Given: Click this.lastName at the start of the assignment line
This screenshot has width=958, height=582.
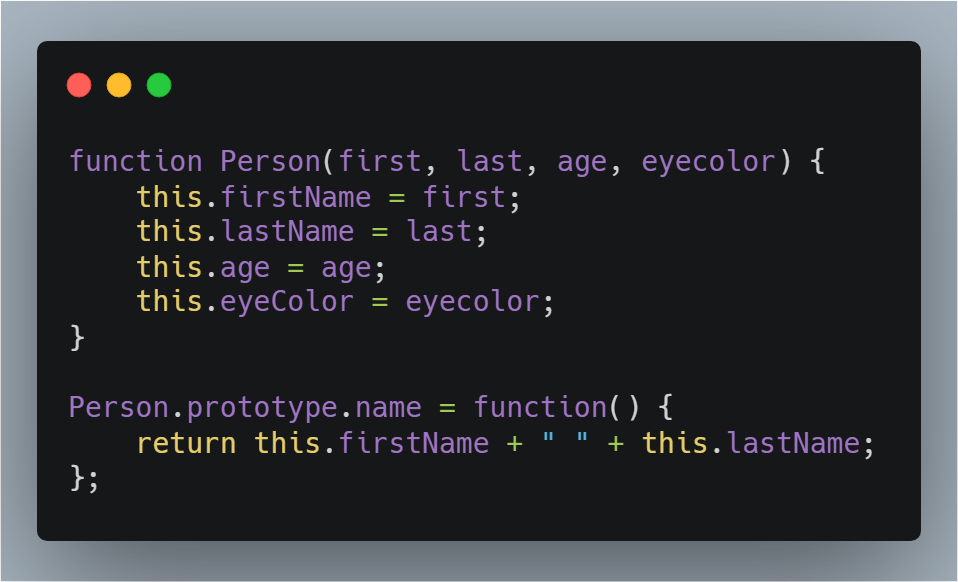Looking at the screenshot, I should tap(245, 232).
